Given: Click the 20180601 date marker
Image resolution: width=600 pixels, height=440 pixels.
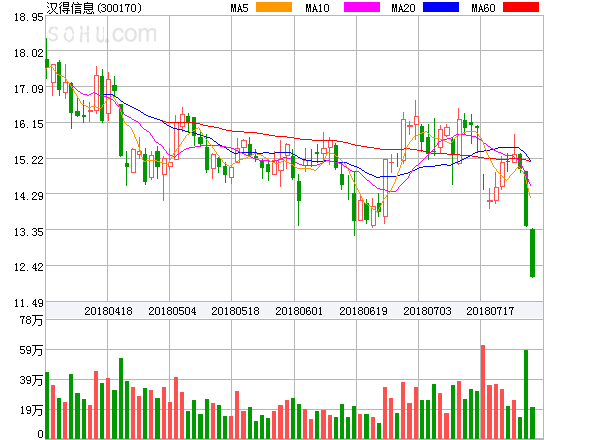Looking at the screenshot, I should coord(299,311).
